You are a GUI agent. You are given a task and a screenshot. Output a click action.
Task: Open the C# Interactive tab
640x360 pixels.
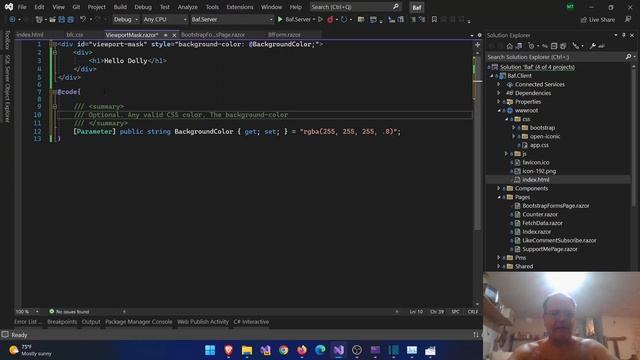pos(251,322)
